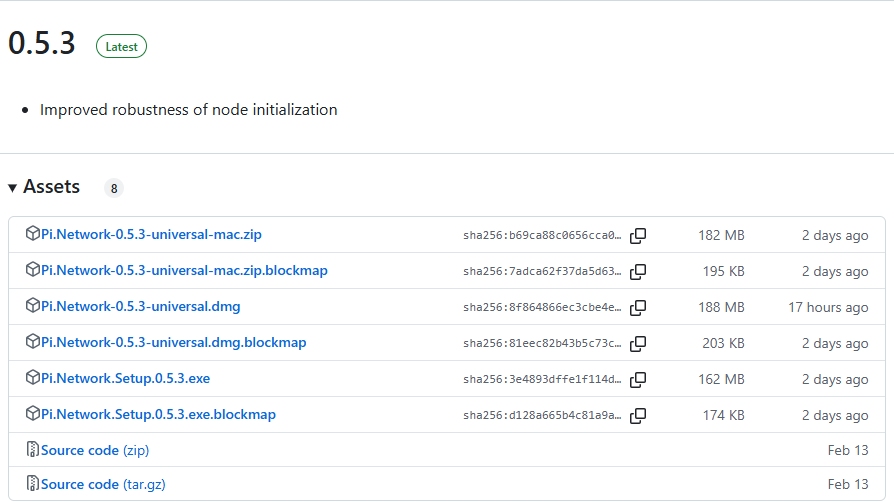Click file-zip icon beside Source code (zip)
The image size is (894, 502).
[x=32, y=450]
